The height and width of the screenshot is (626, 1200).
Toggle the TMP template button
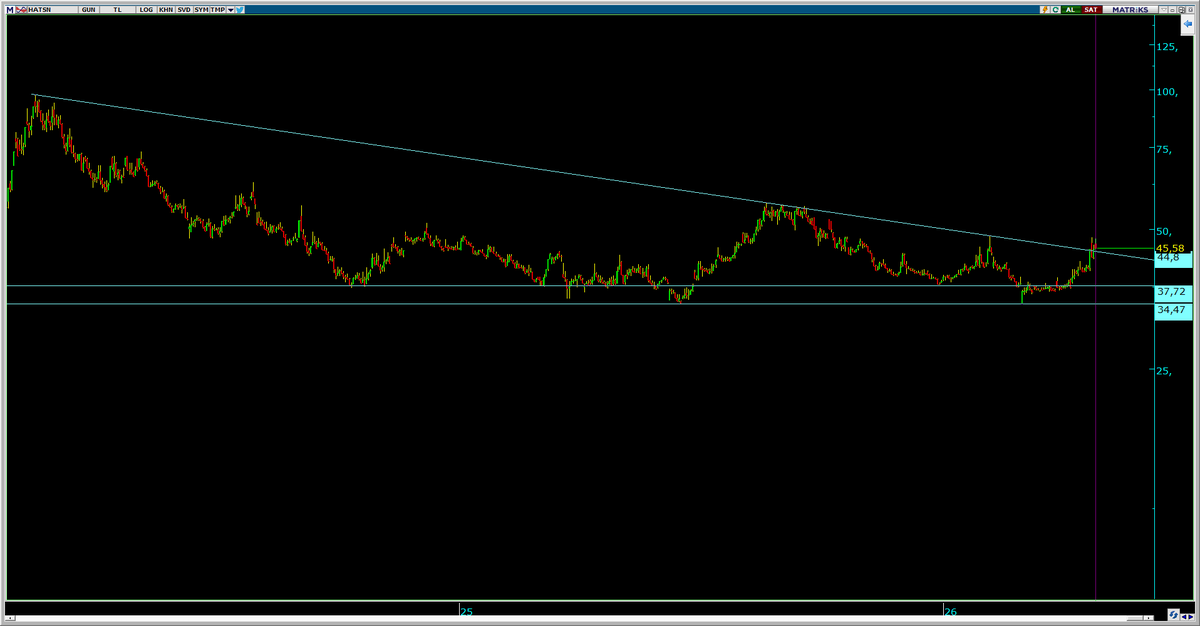pyautogui.click(x=217, y=10)
